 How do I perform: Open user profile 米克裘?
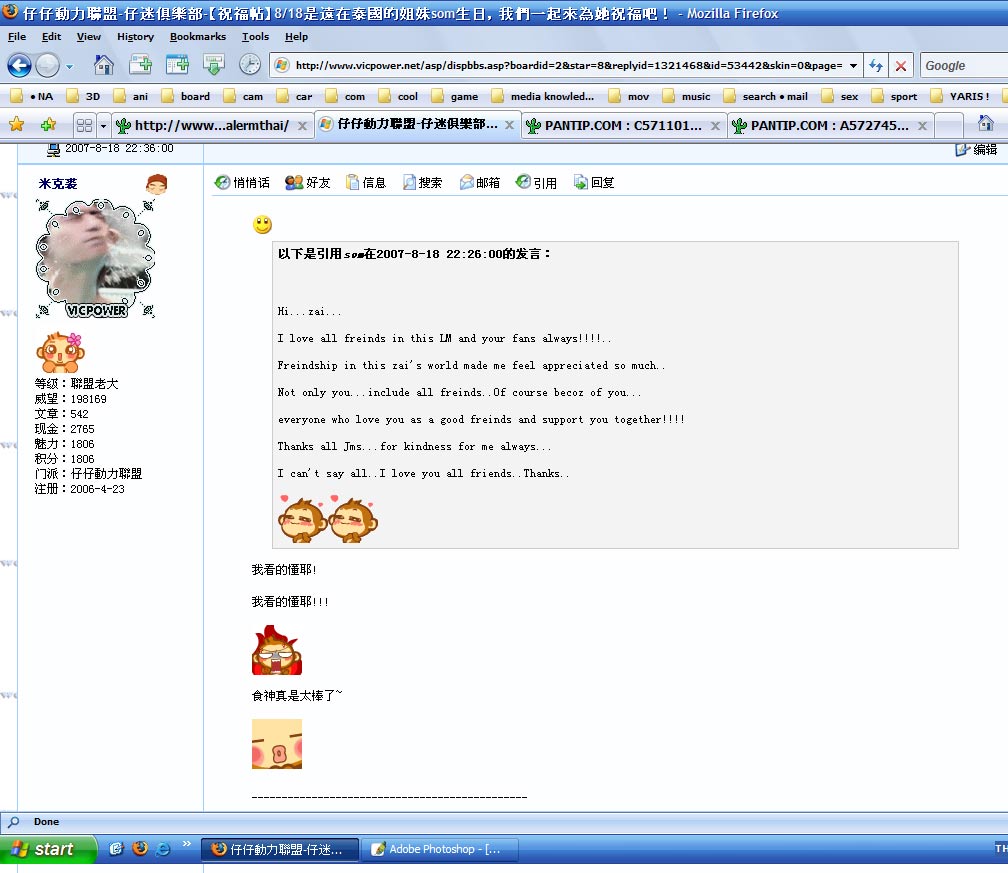[58, 184]
